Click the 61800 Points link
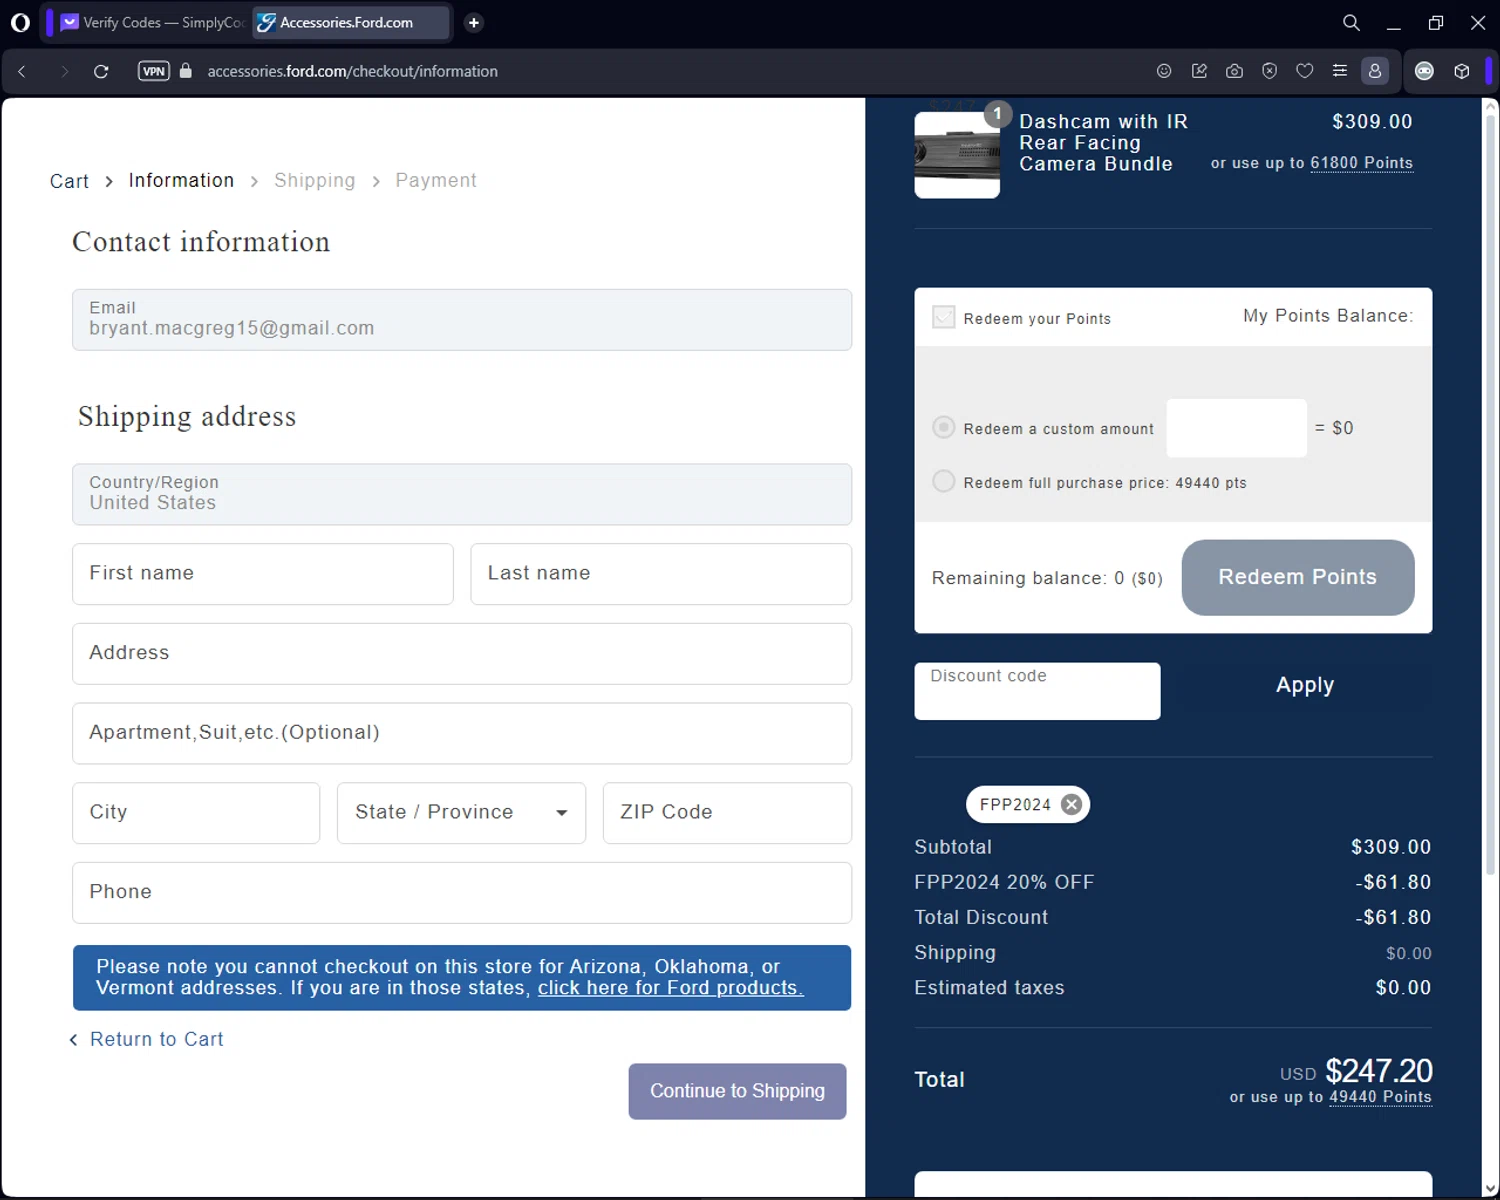The image size is (1500, 1200). [1361, 163]
